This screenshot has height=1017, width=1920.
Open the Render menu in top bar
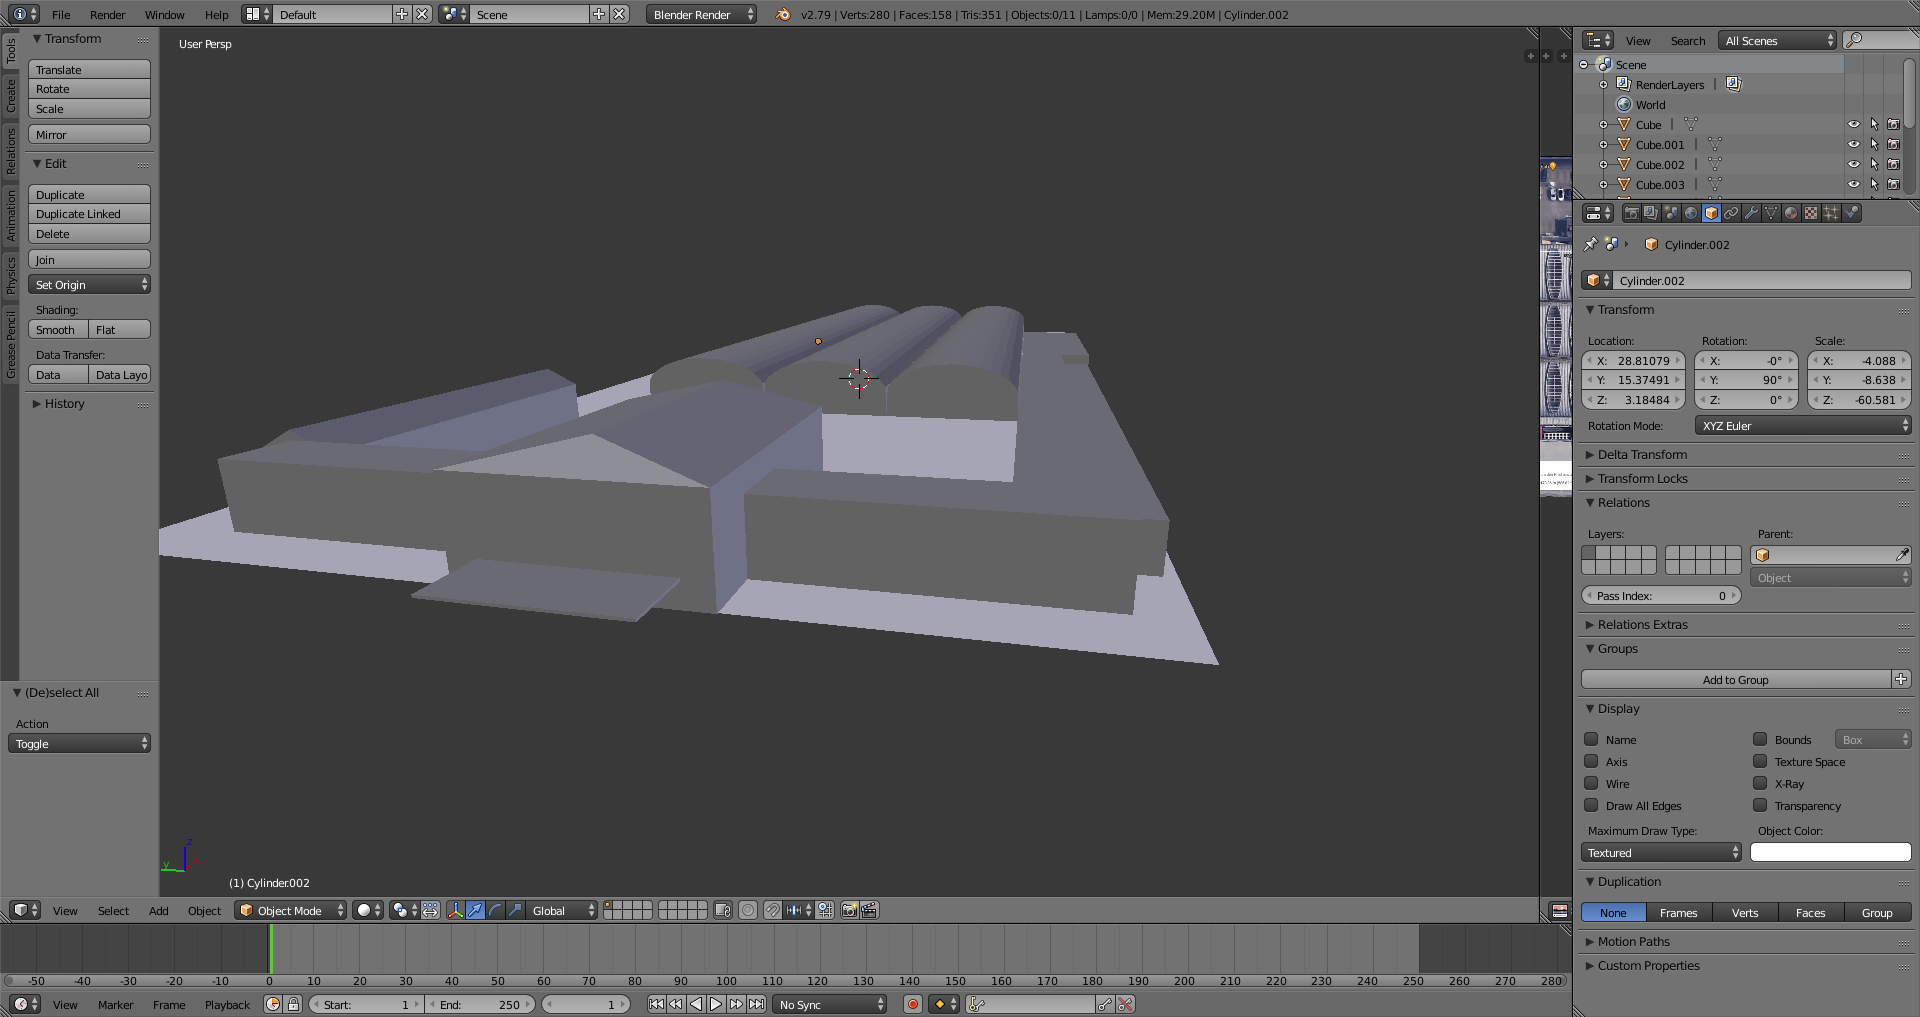(x=107, y=14)
